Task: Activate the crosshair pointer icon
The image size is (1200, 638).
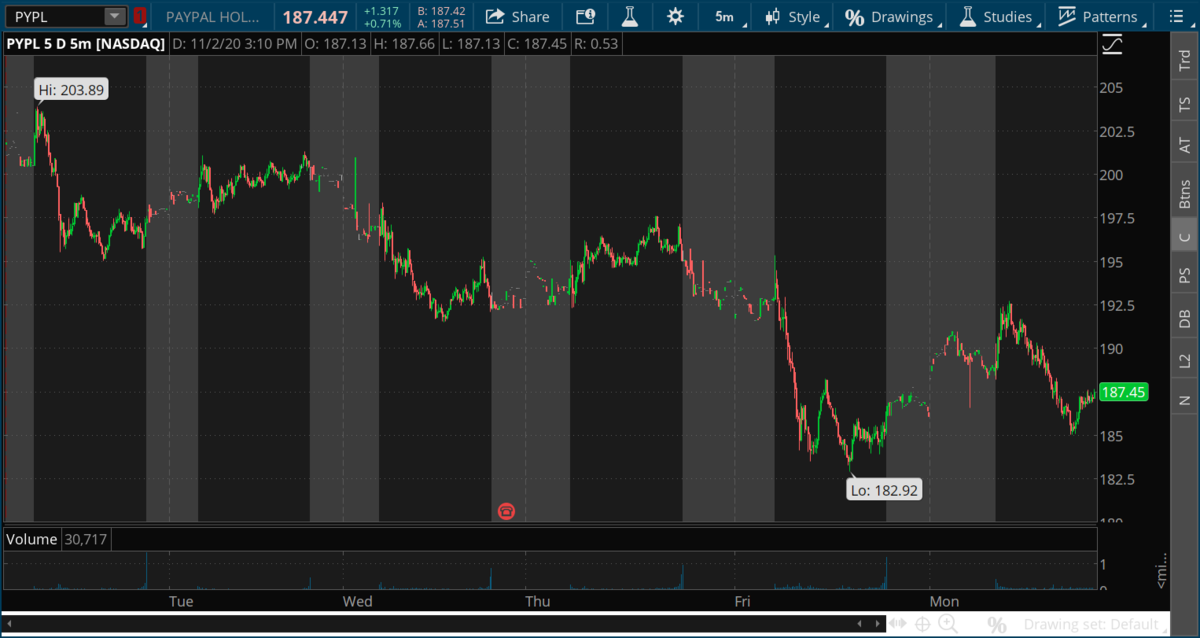Action: pyautogui.click(x=922, y=625)
